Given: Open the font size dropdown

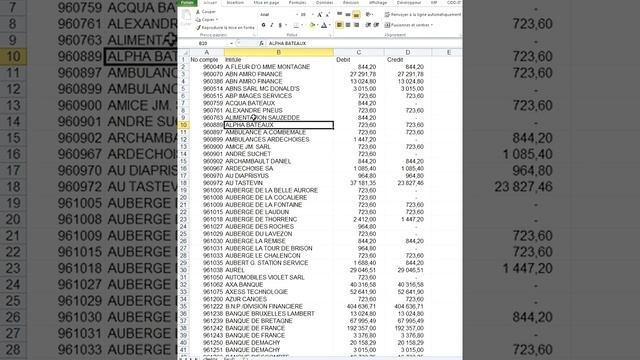Looking at the screenshot, I should pos(312,15).
